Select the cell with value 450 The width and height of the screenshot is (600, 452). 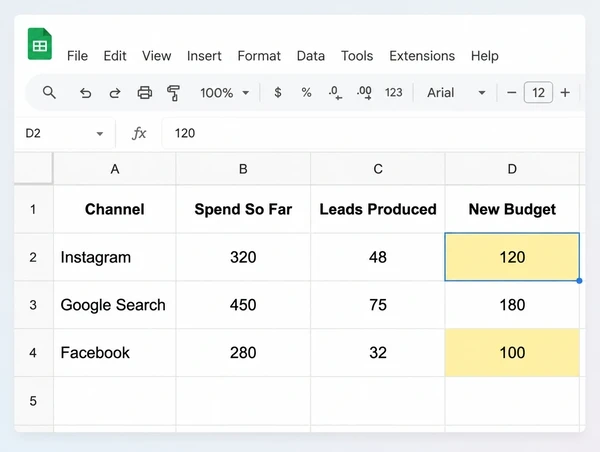pos(243,305)
